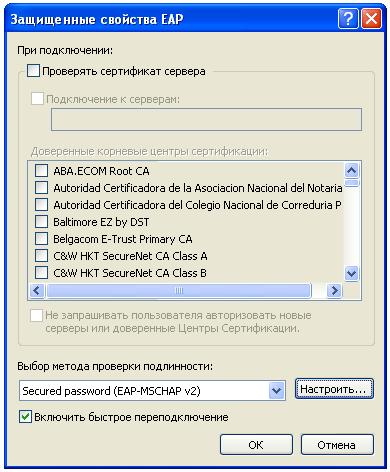Click the list scroll up arrow
The image size is (390, 472).
[x=352, y=171]
